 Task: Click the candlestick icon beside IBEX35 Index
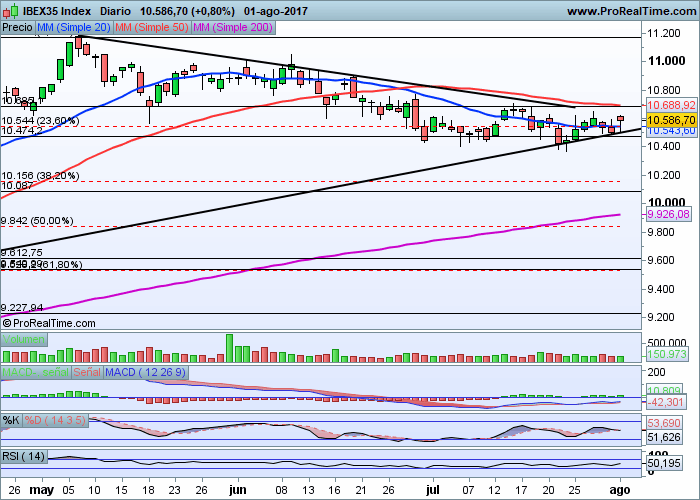point(11,11)
